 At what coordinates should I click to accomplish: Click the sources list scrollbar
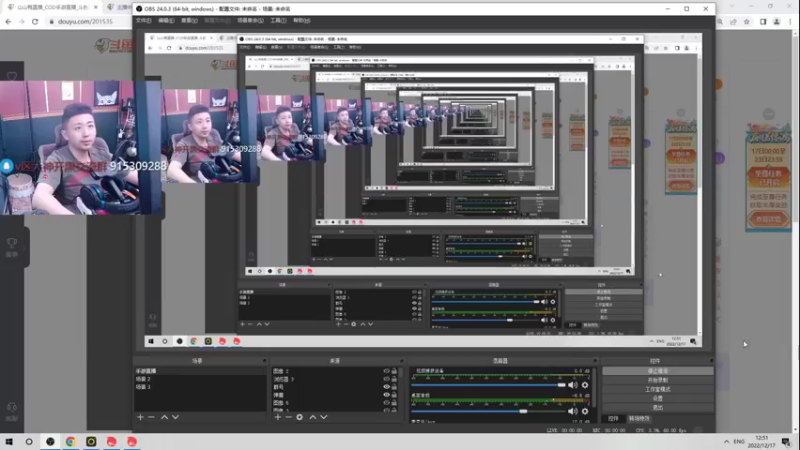click(401, 389)
